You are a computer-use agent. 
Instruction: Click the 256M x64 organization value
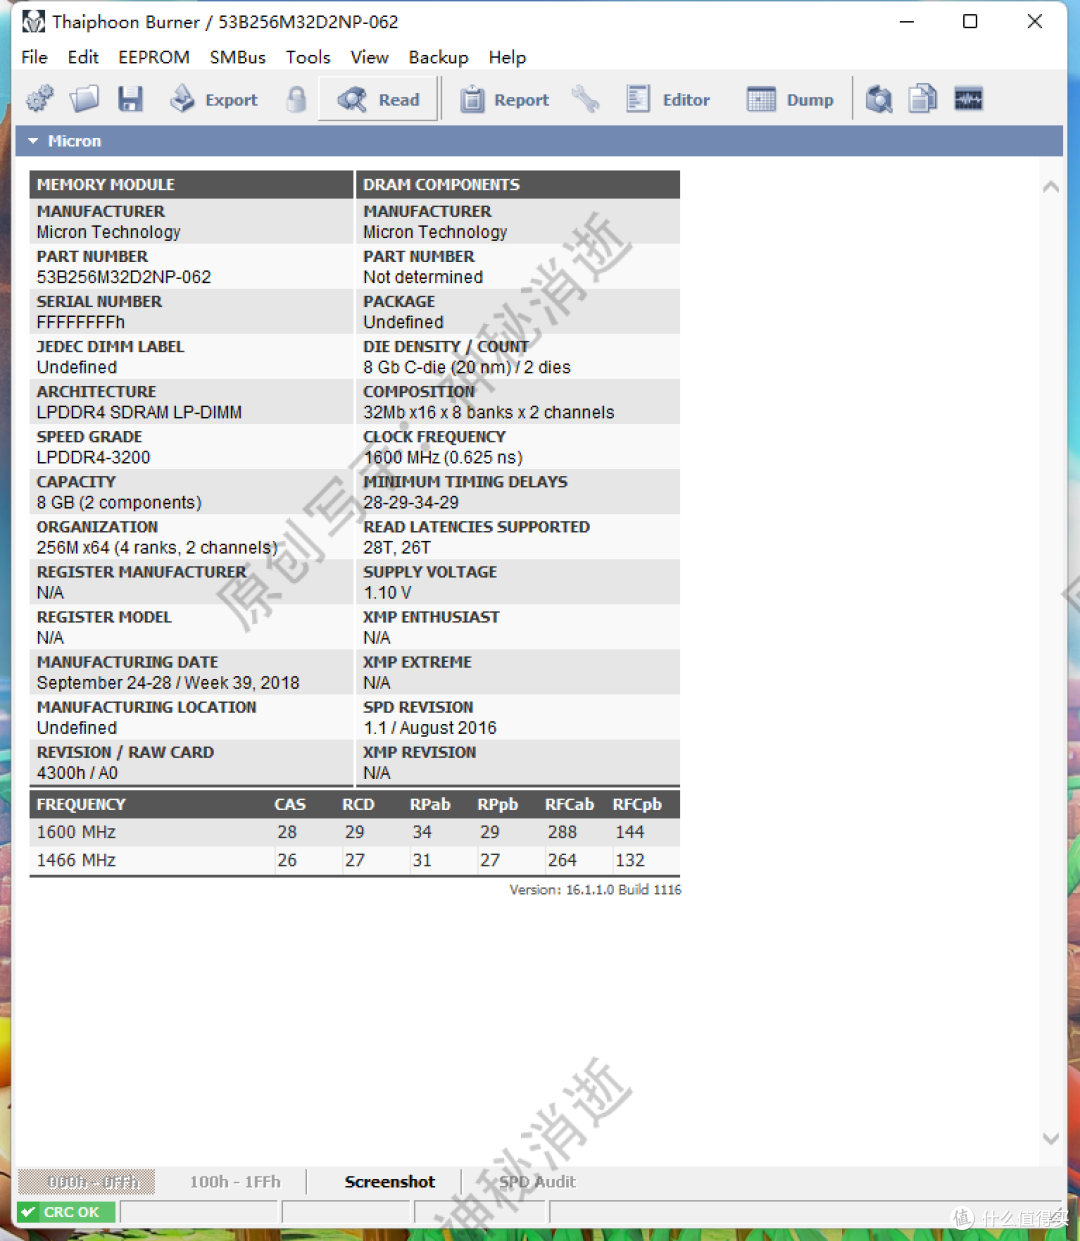click(x=157, y=547)
